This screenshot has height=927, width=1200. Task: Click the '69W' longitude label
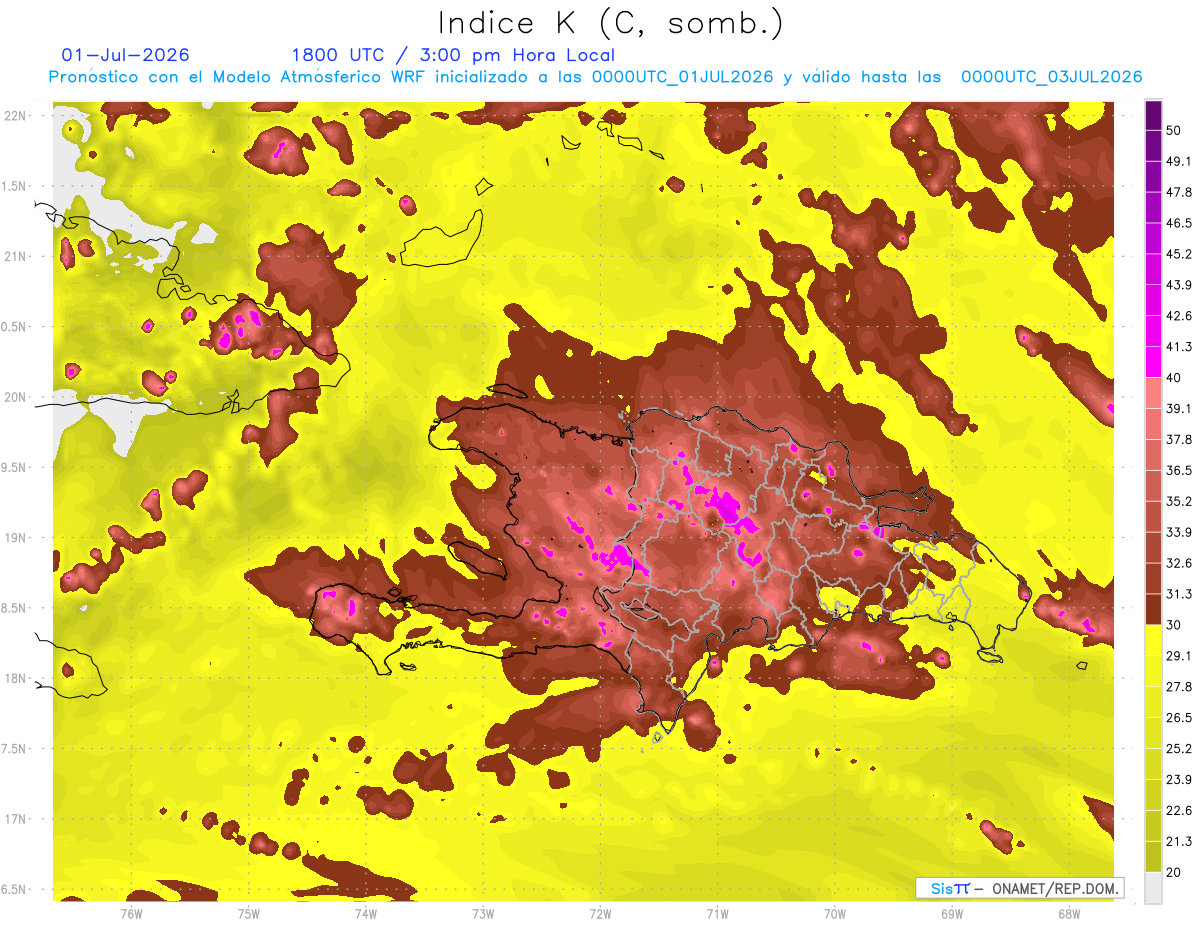click(952, 914)
